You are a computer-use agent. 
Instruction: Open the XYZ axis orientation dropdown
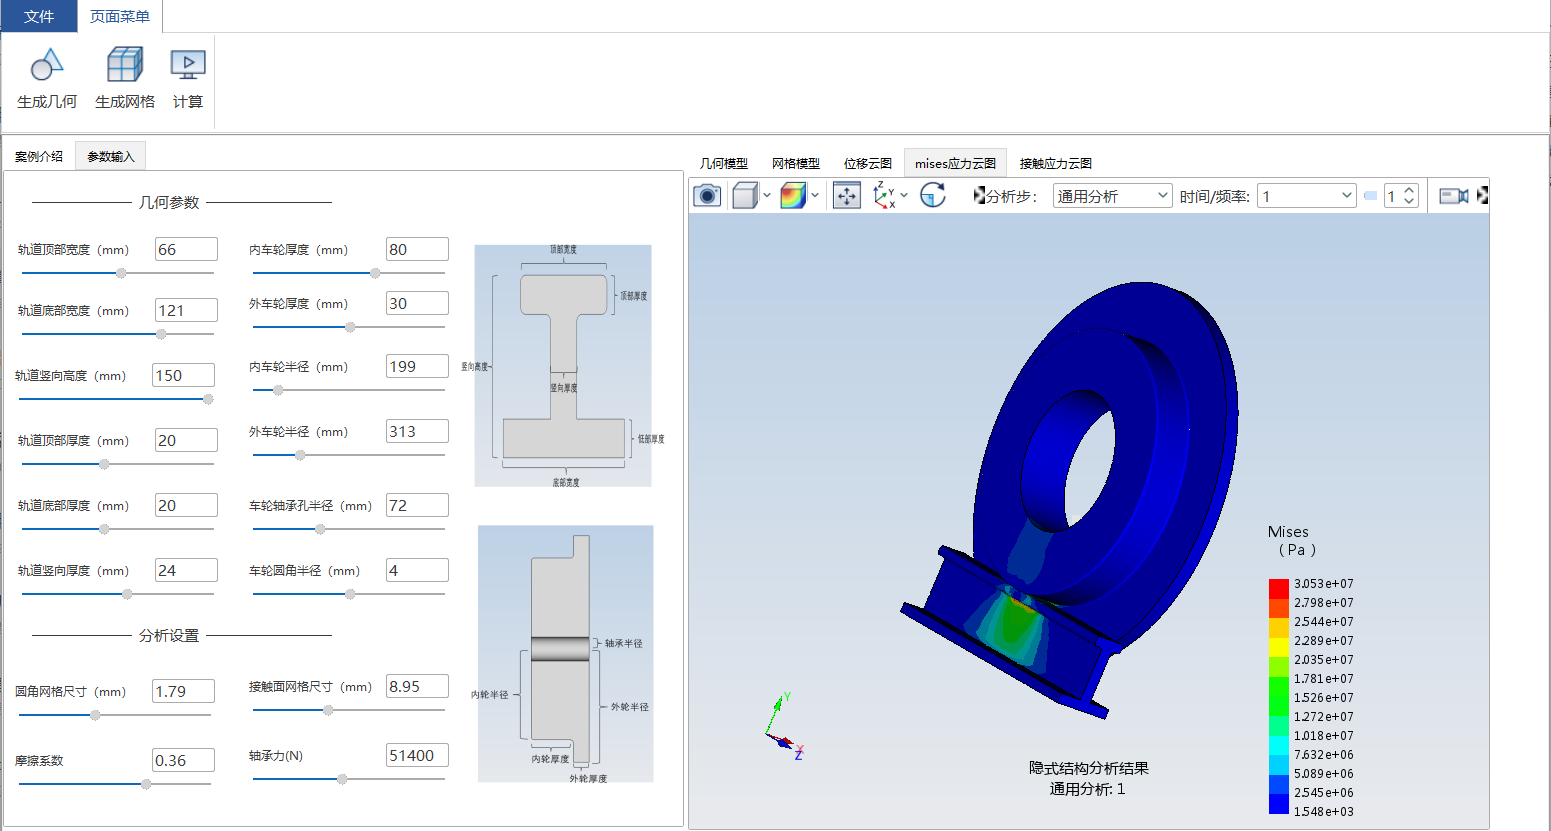point(904,196)
